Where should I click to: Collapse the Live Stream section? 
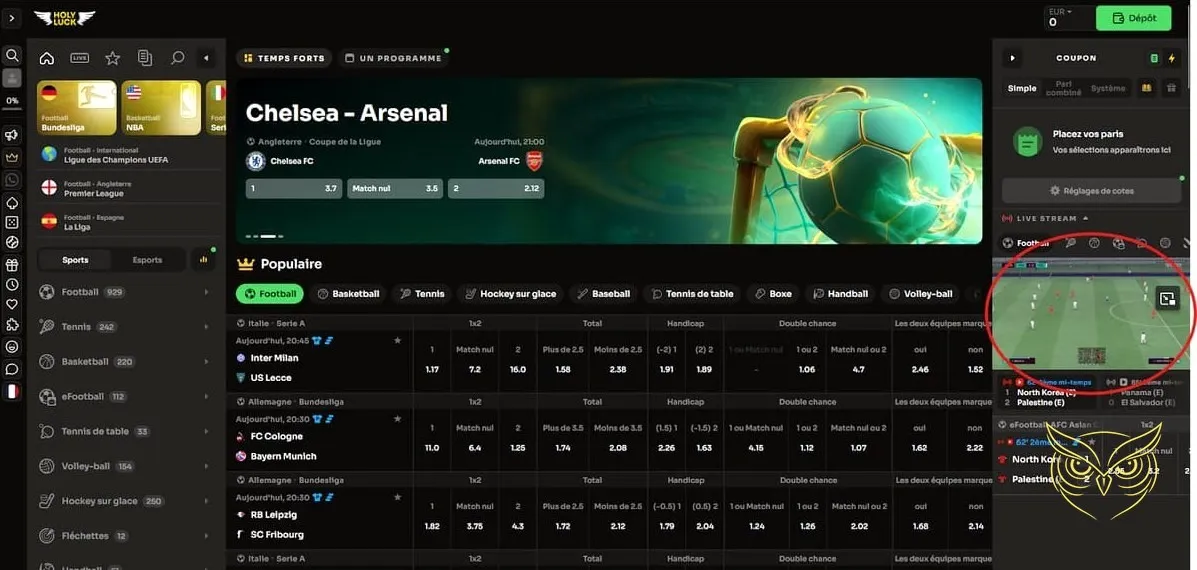click(1084, 218)
